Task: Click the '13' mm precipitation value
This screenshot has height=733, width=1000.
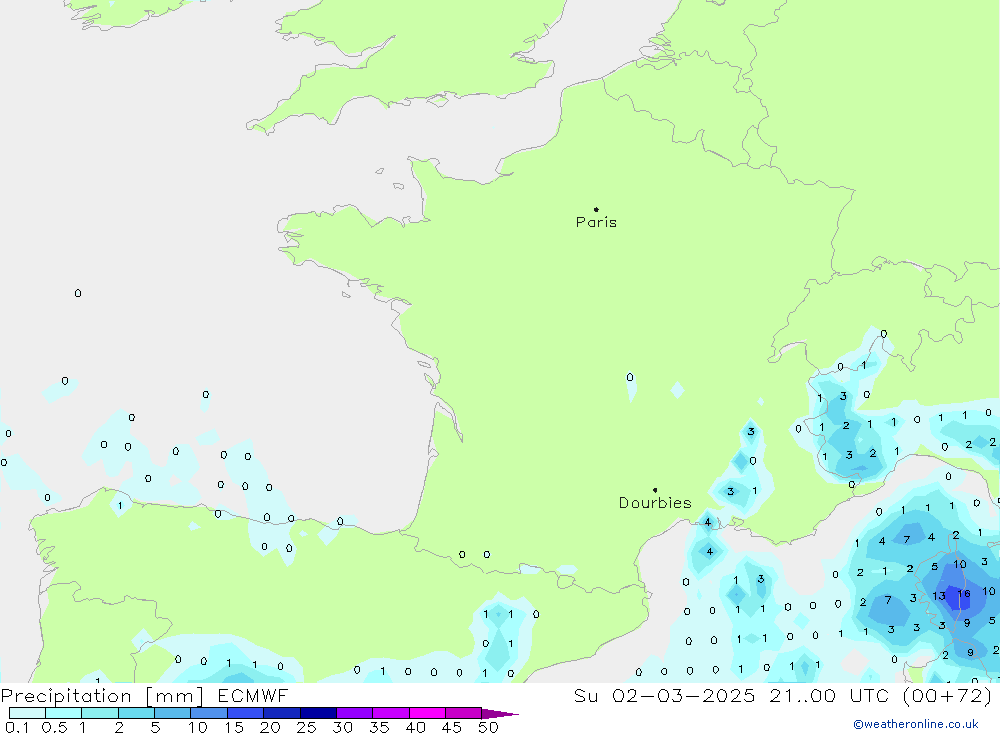Action: 939,596
